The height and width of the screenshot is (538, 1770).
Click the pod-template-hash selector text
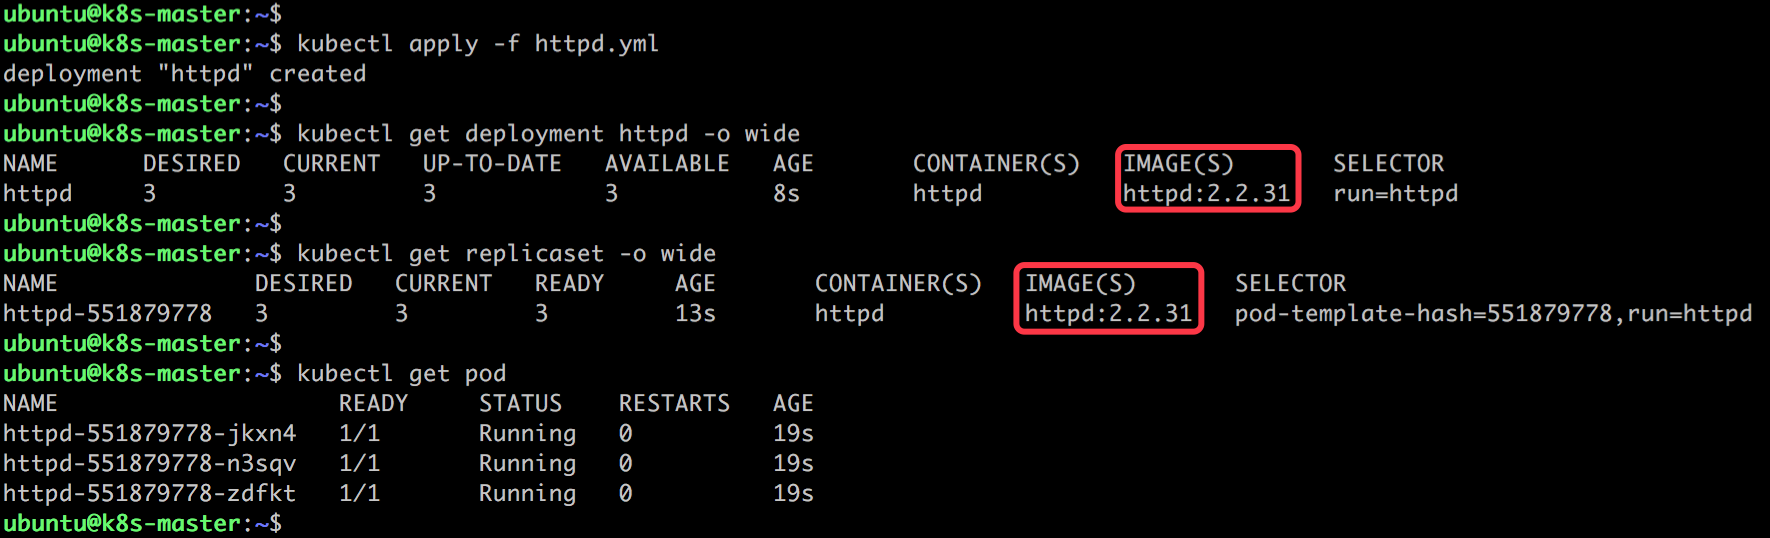tap(1493, 314)
